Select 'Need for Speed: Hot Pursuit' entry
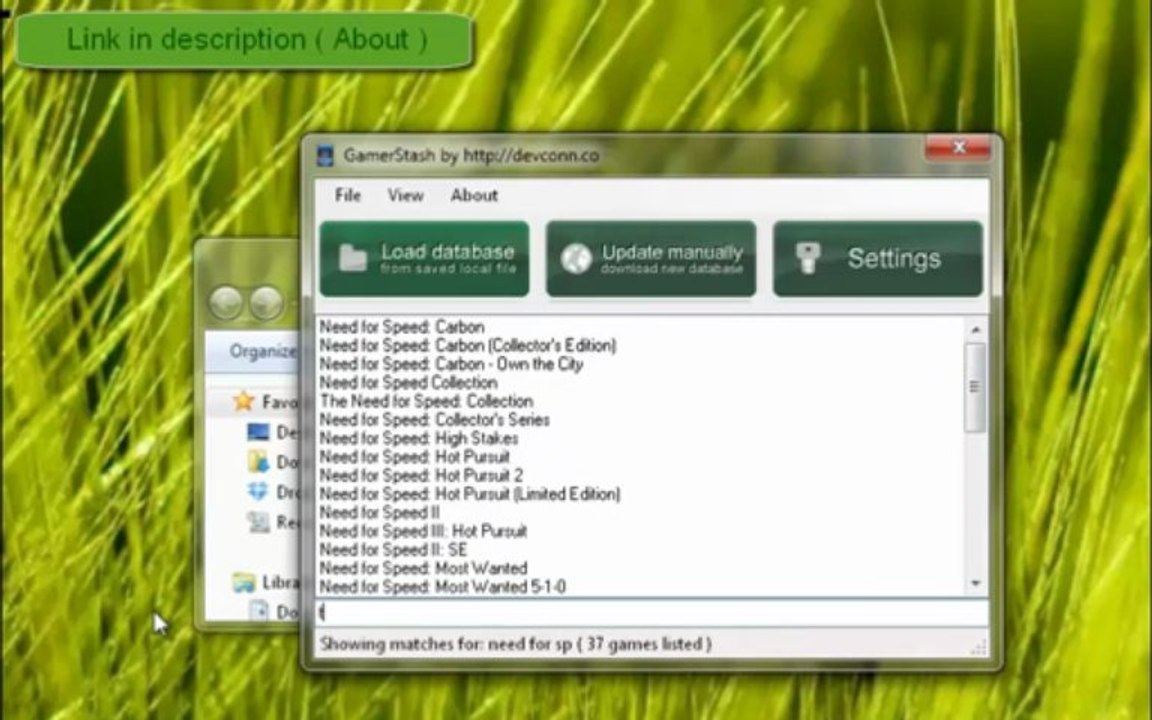Image resolution: width=1152 pixels, height=720 pixels. point(414,456)
